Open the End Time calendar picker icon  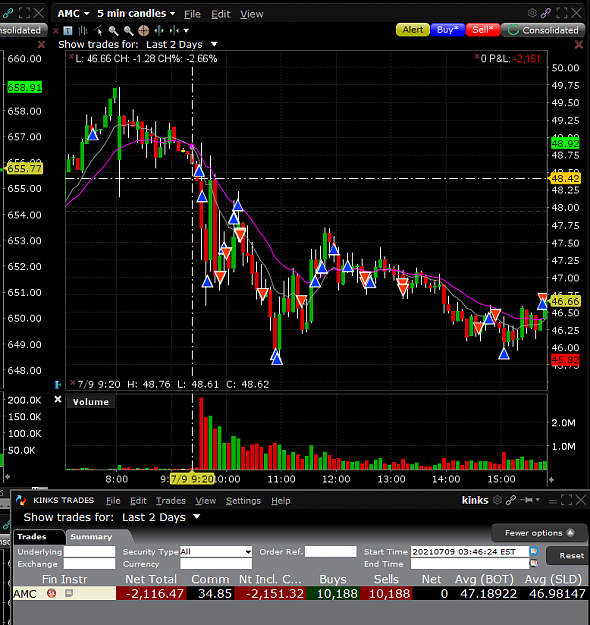(x=533, y=563)
